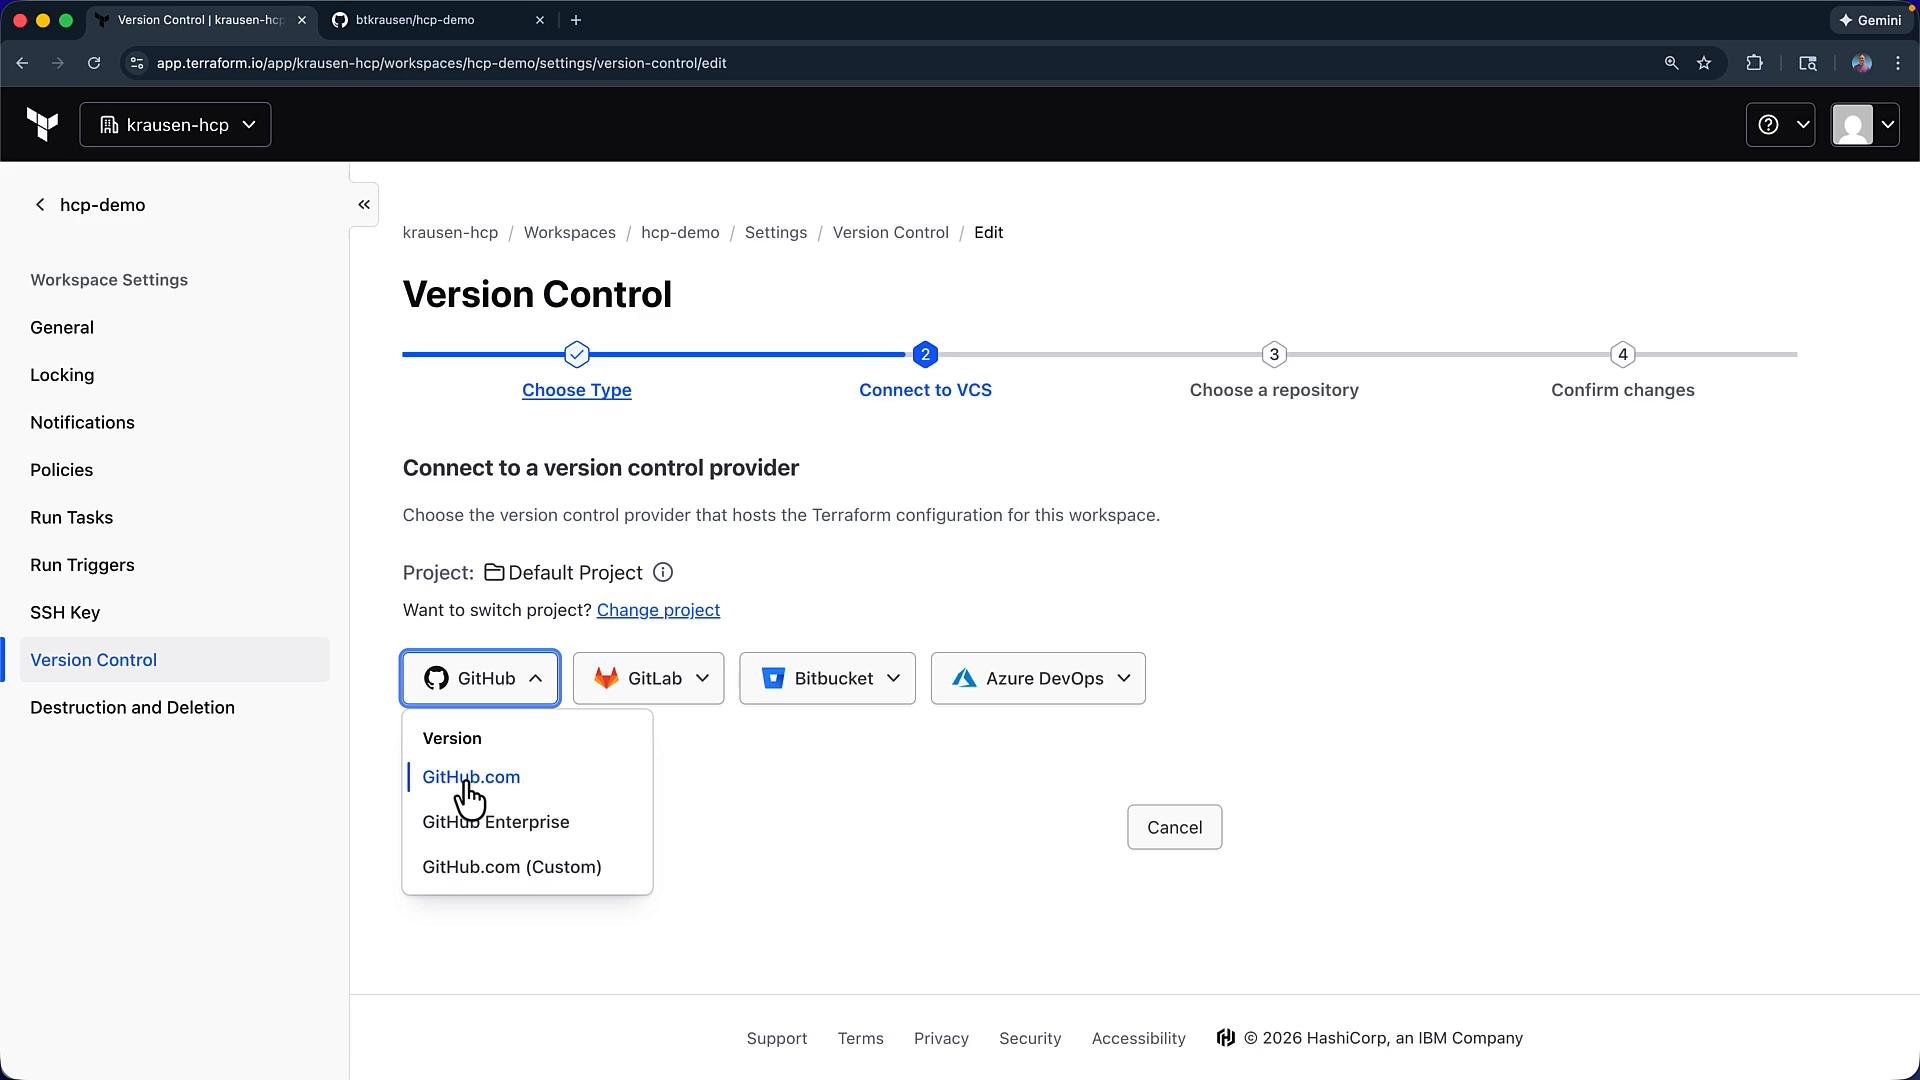Go back to Choose Type step

(x=576, y=390)
